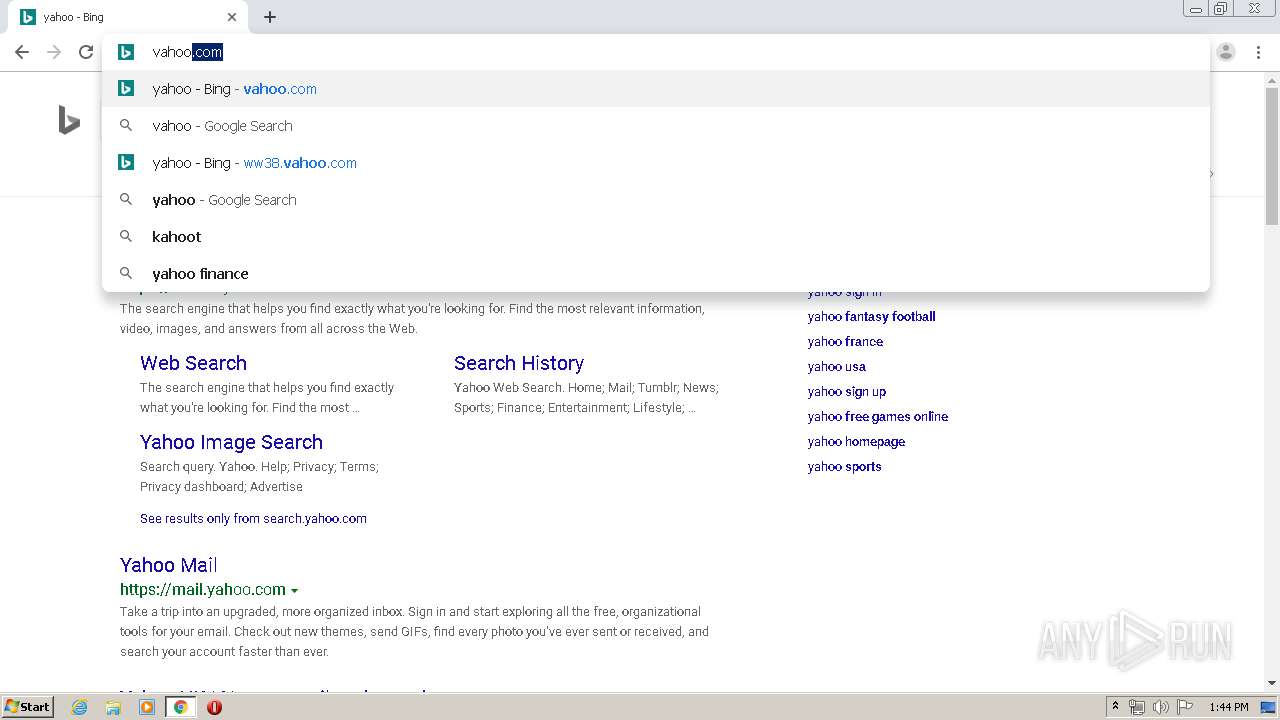Choose the first 'yahoo - Google Search' suggestion
This screenshot has height=720, width=1280.
(655, 126)
